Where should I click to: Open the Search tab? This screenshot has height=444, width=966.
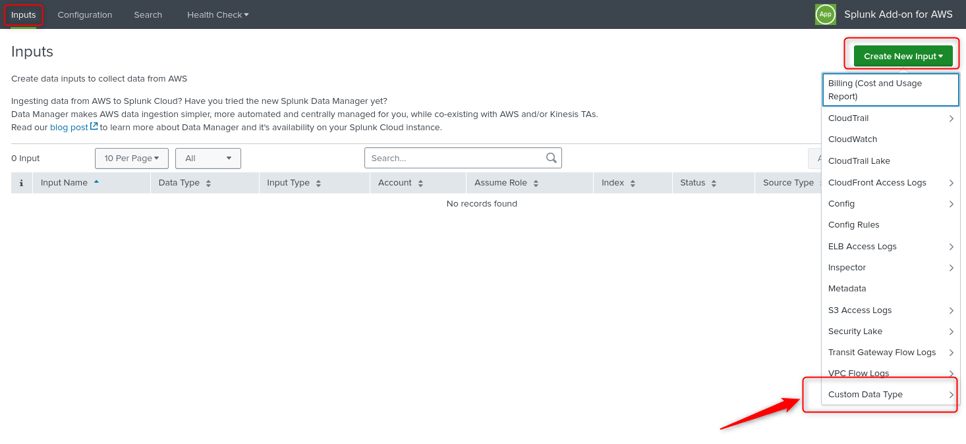[x=148, y=15]
